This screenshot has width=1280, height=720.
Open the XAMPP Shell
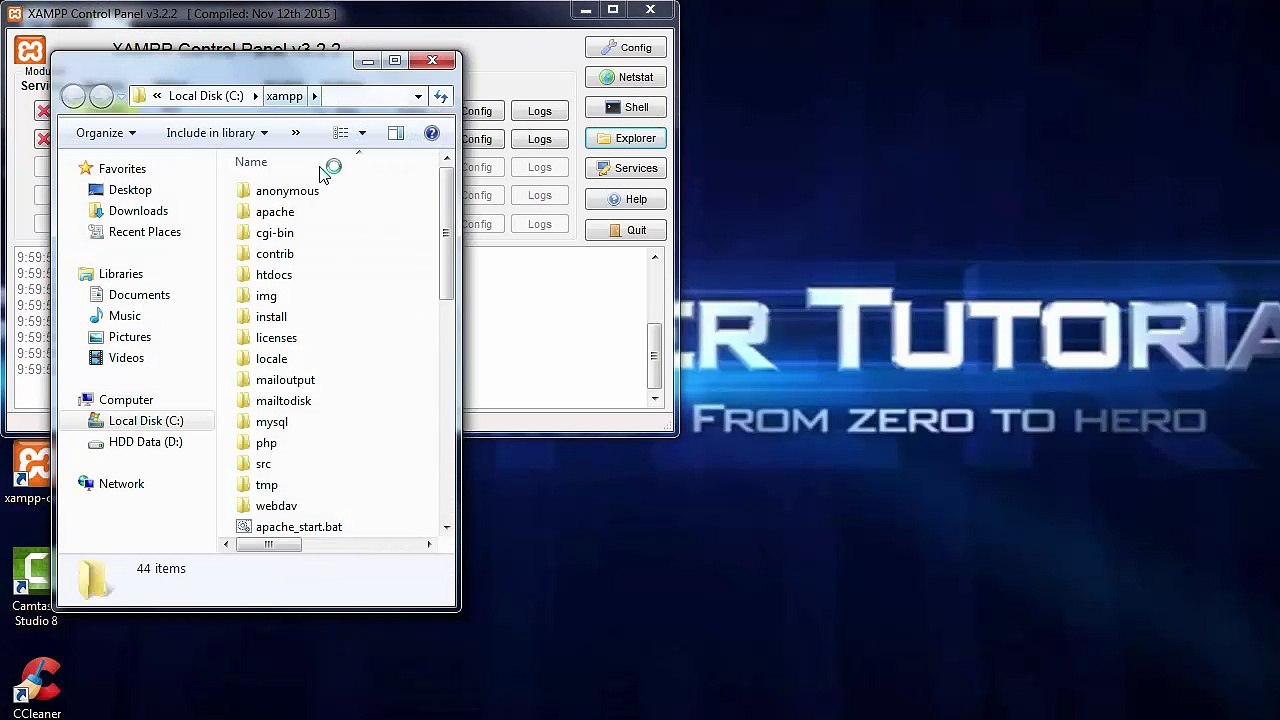point(625,108)
